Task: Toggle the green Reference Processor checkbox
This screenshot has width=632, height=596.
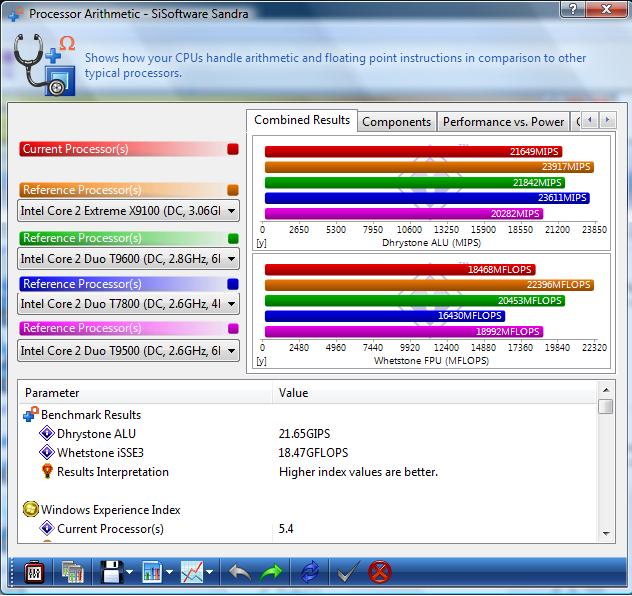Action: (x=233, y=239)
